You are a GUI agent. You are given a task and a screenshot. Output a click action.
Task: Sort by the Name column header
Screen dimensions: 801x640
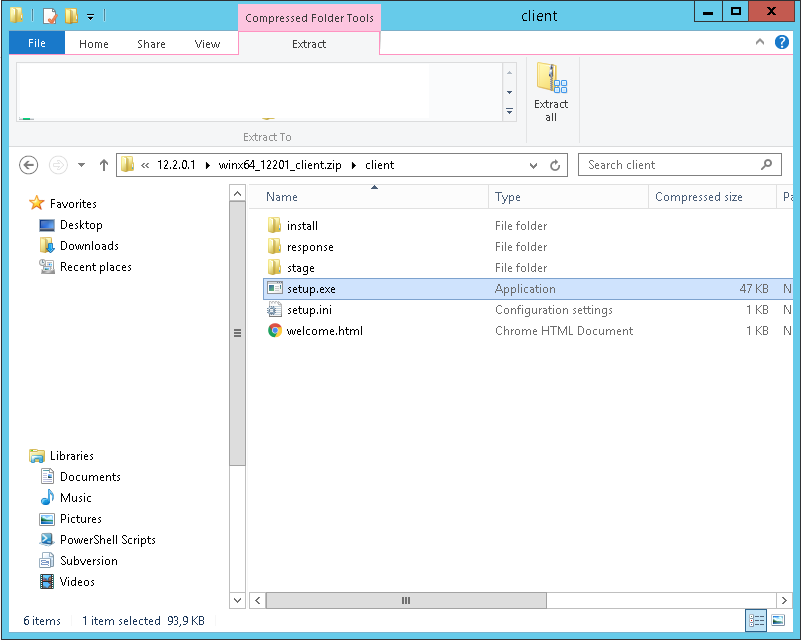tap(282, 197)
